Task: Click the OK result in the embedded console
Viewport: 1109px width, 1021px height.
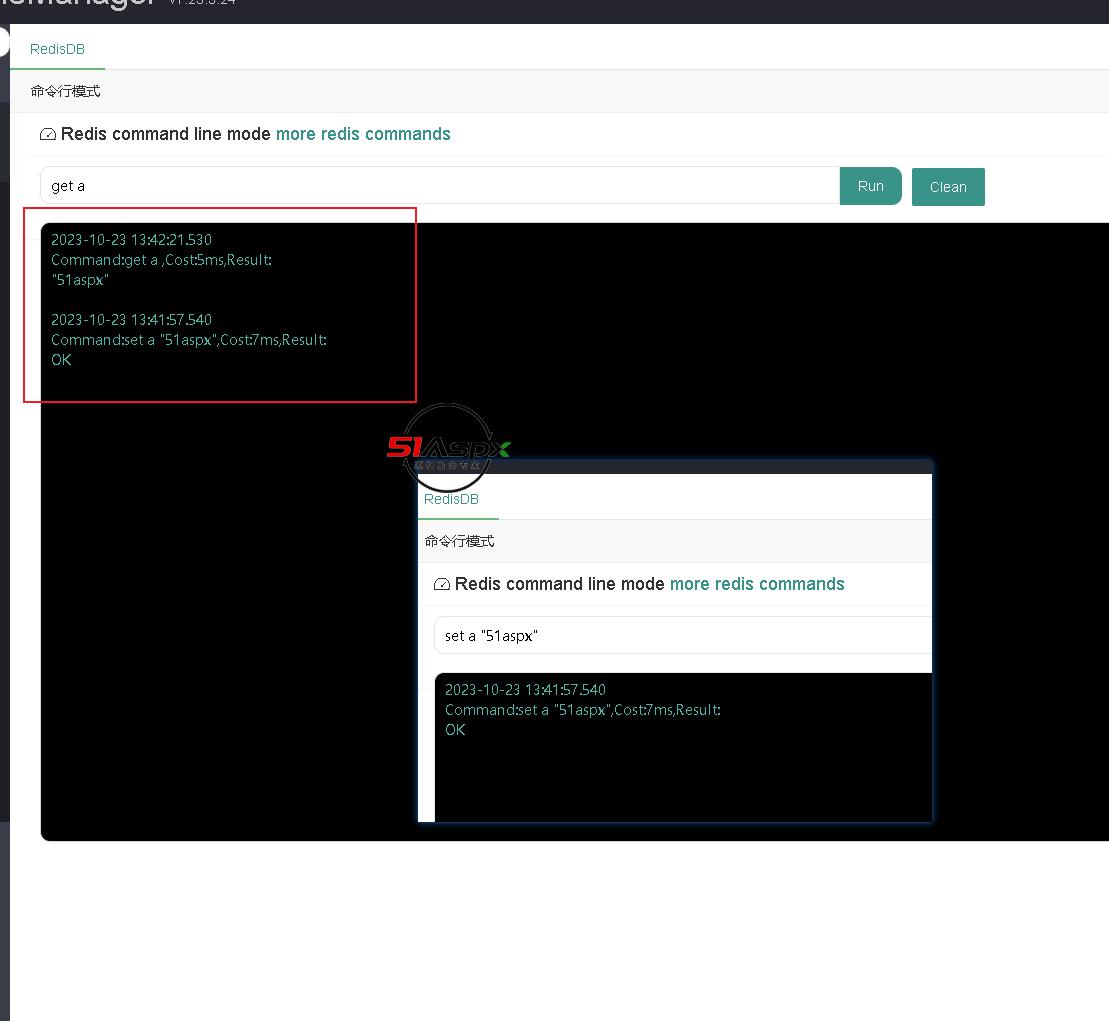Action: 455,730
